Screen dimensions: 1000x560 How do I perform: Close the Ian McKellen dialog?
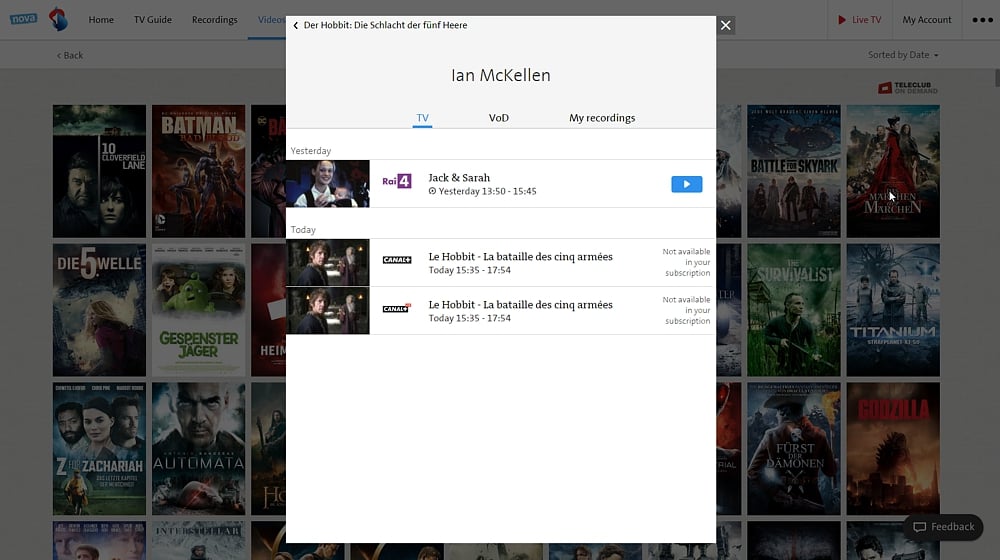(726, 26)
